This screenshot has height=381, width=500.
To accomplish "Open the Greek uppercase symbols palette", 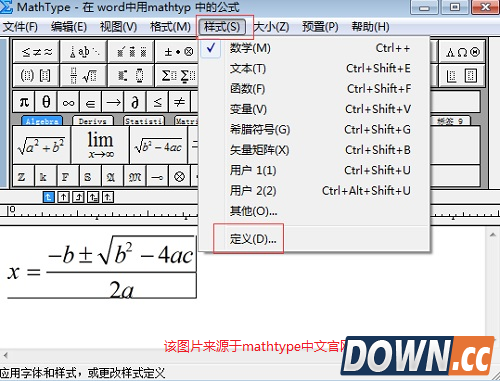I will [463, 52].
